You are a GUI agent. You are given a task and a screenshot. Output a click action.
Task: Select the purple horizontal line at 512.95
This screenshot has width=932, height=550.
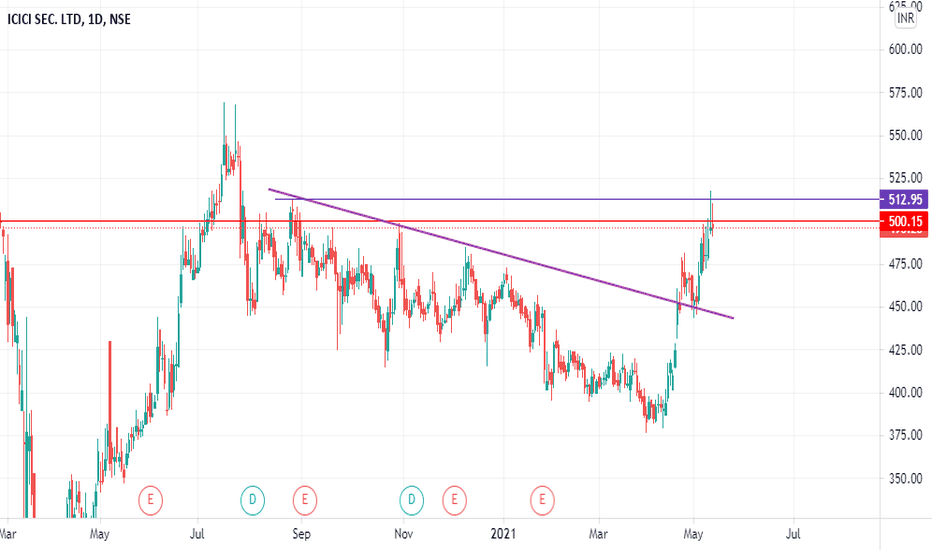click(x=577, y=199)
